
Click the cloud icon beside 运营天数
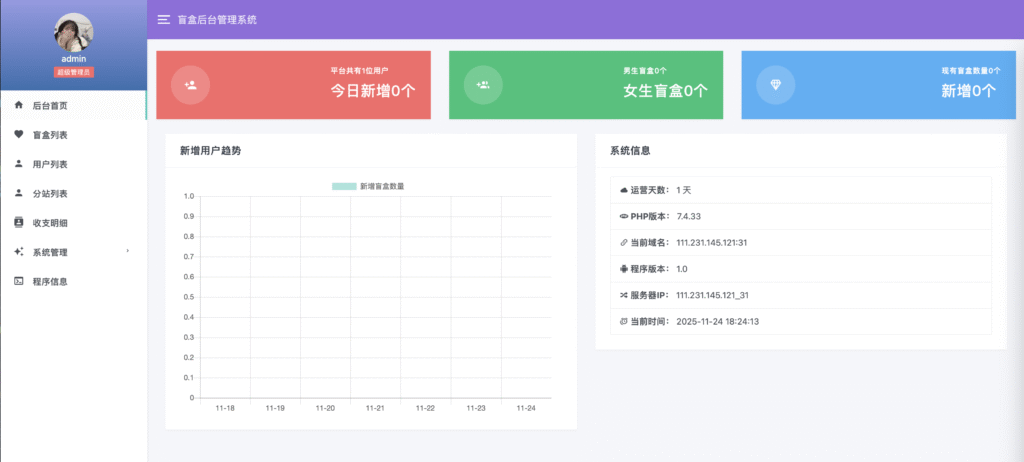tap(624, 190)
